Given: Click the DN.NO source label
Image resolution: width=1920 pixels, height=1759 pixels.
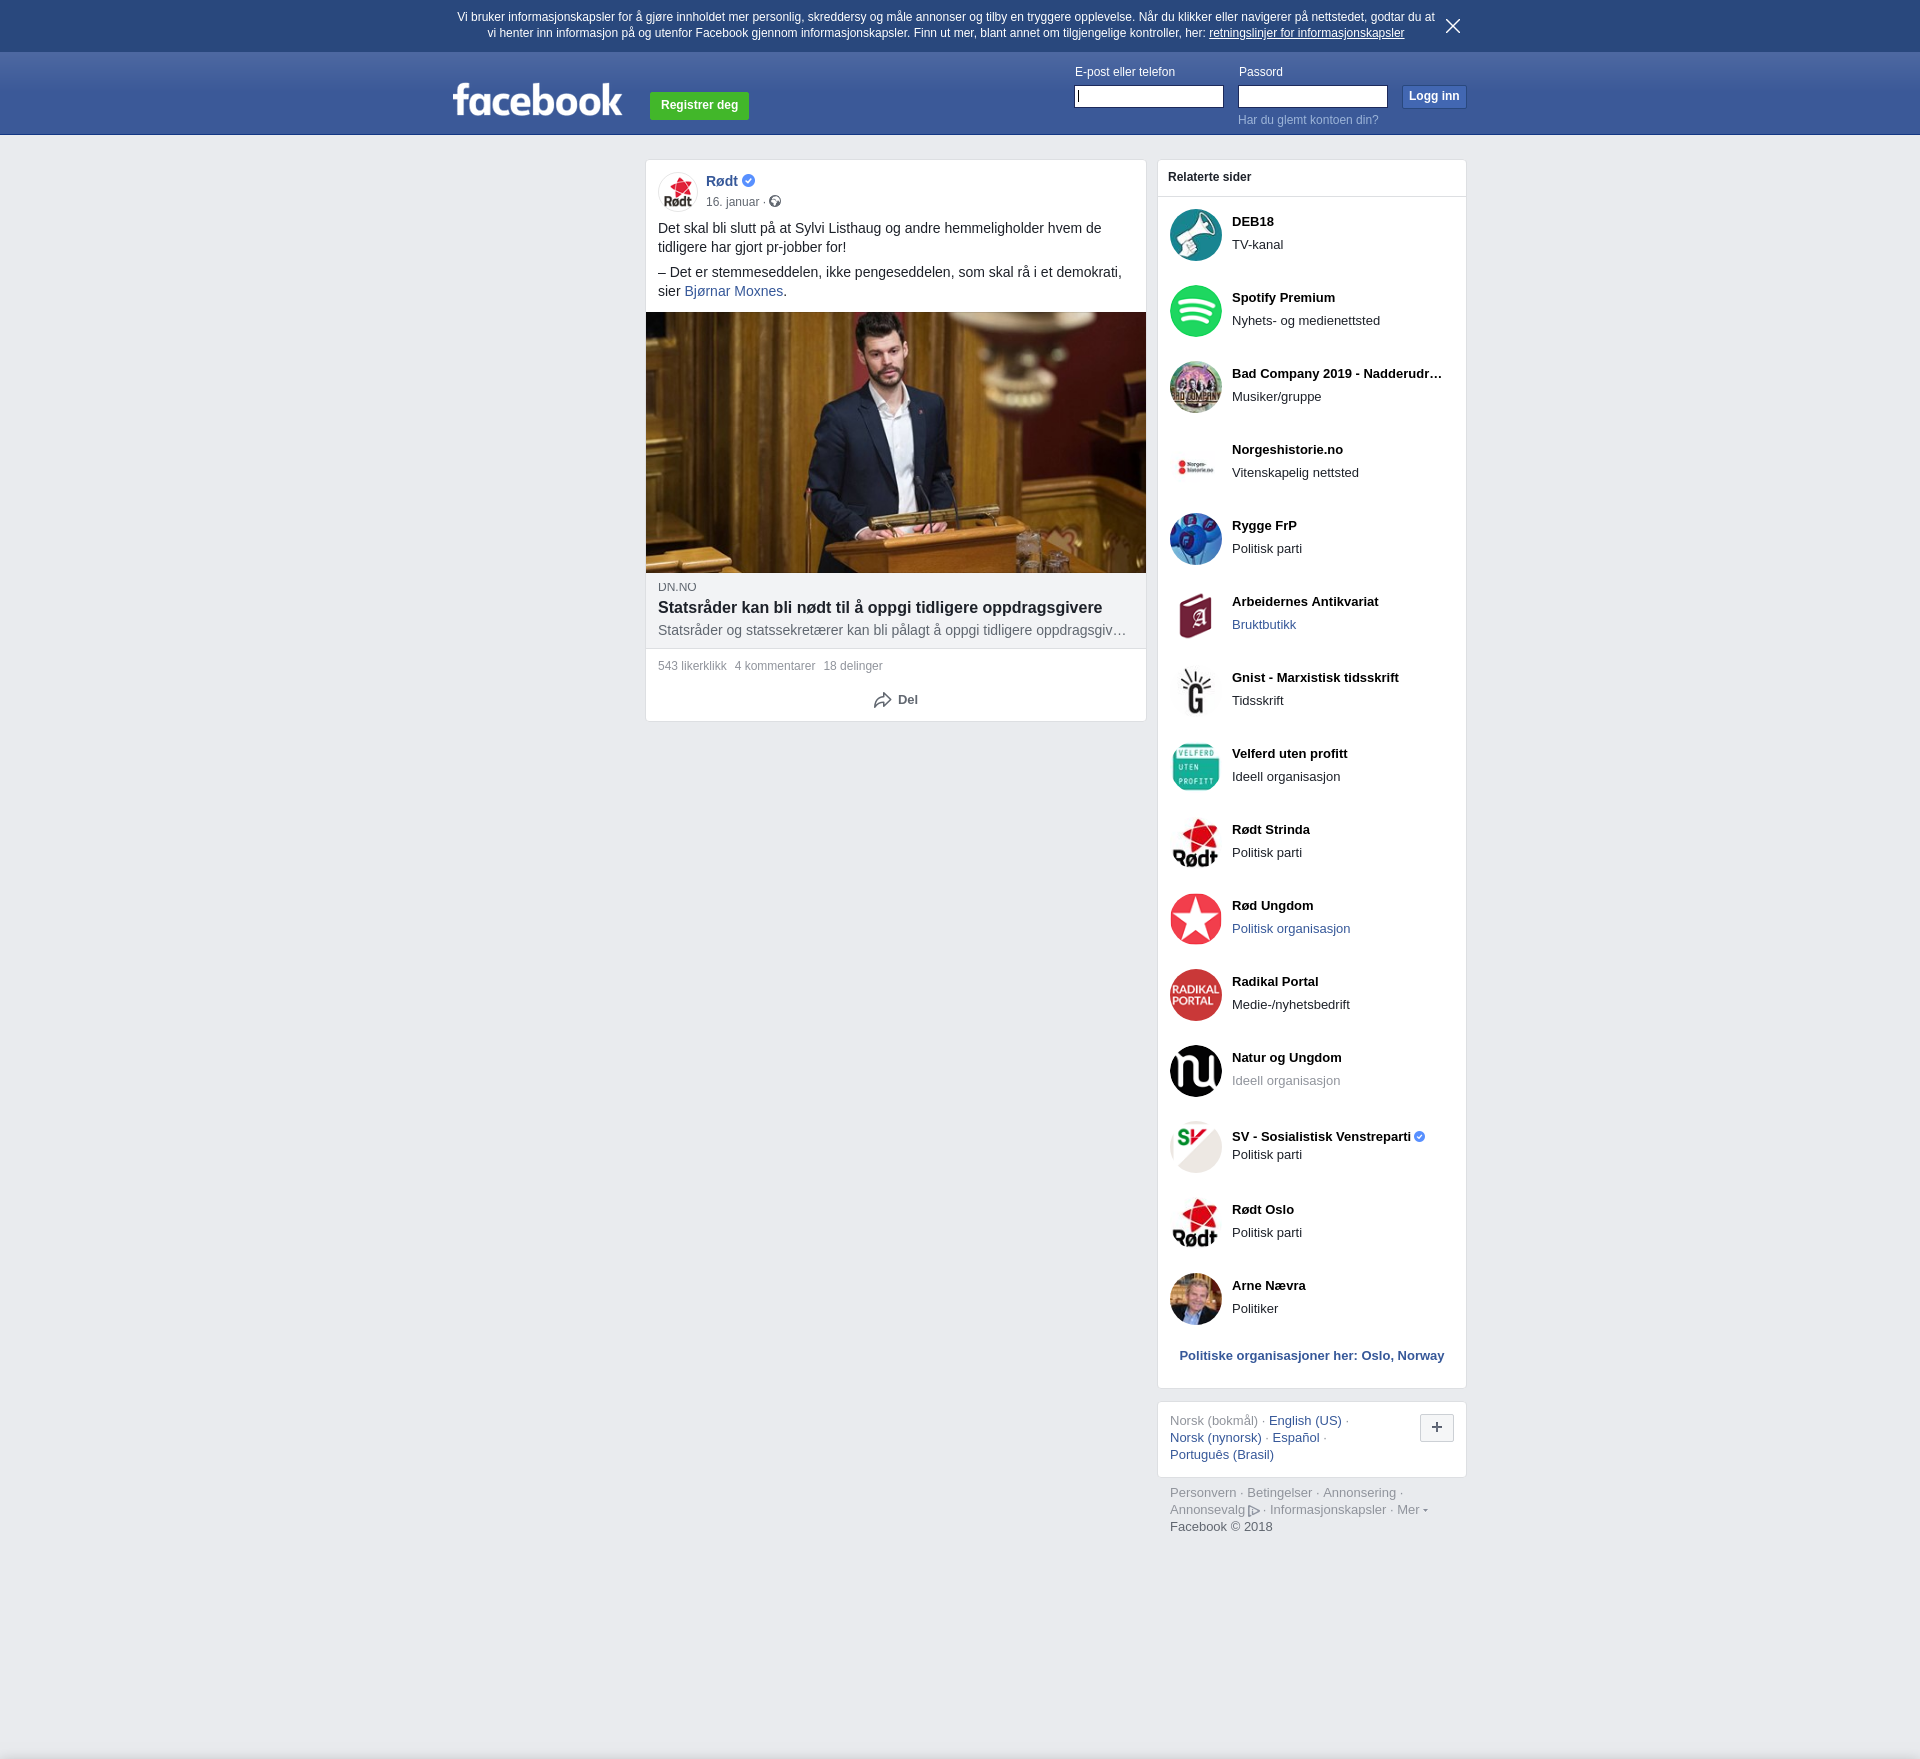Looking at the screenshot, I should click(677, 587).
